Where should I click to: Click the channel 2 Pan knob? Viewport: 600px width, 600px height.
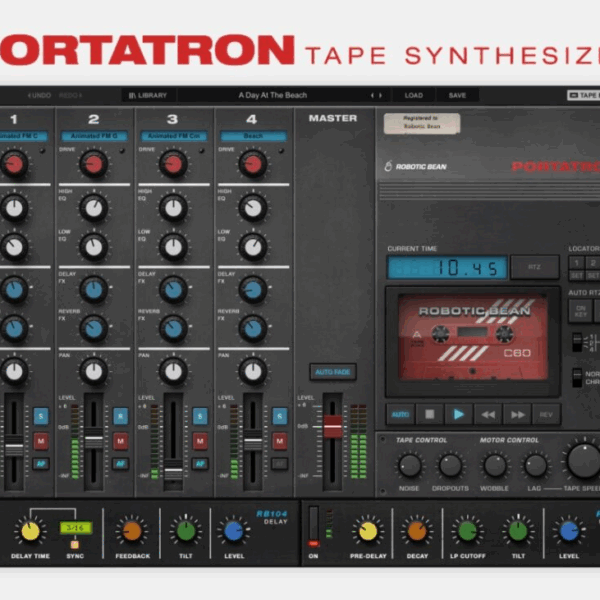click(94, 371)
